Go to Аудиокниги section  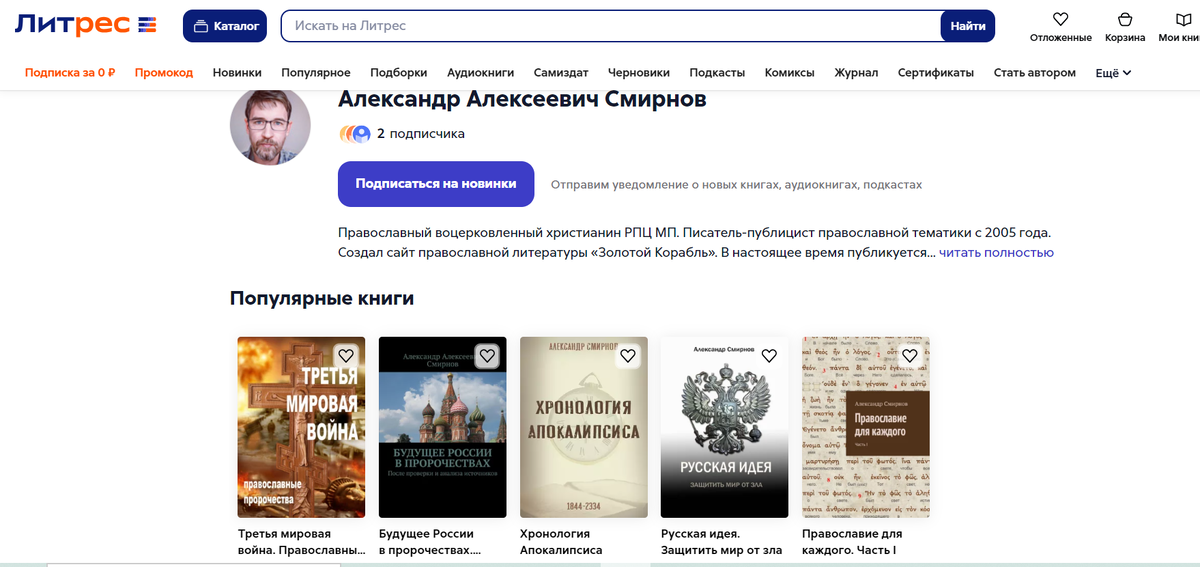pyautogui.click(x=481, y=73)
